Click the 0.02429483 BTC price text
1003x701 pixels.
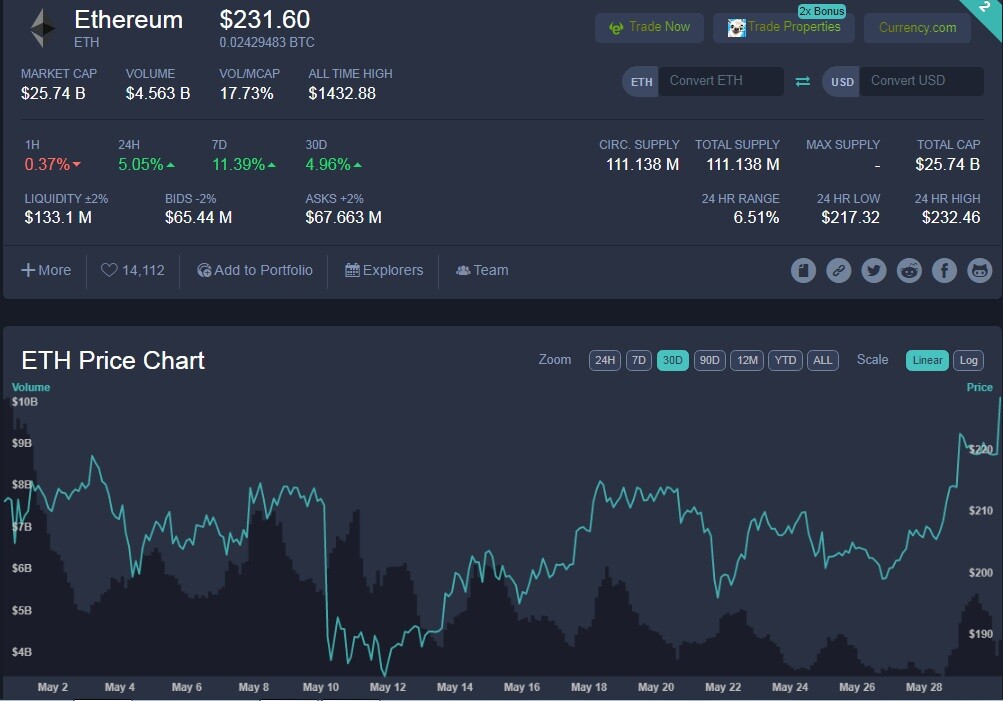pyautogui.click(x=267, y=43)
